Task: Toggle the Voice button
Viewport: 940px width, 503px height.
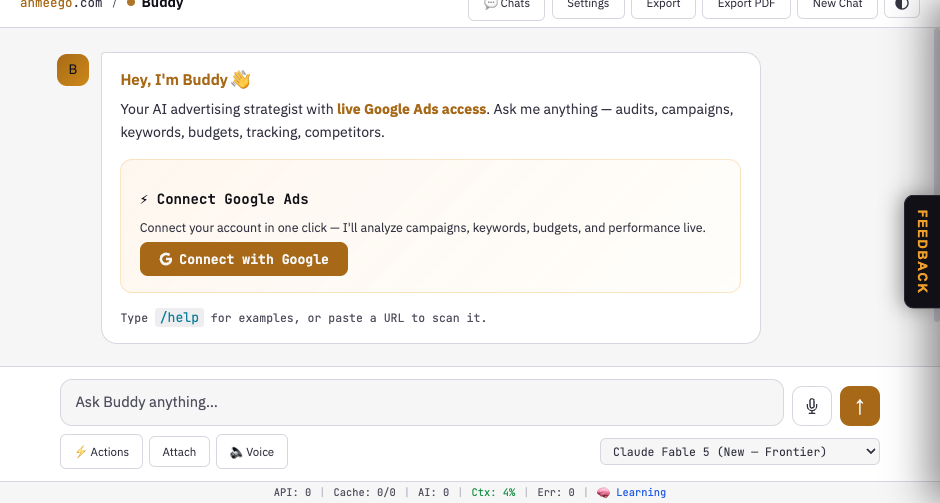Action: (x=252, y=451)
